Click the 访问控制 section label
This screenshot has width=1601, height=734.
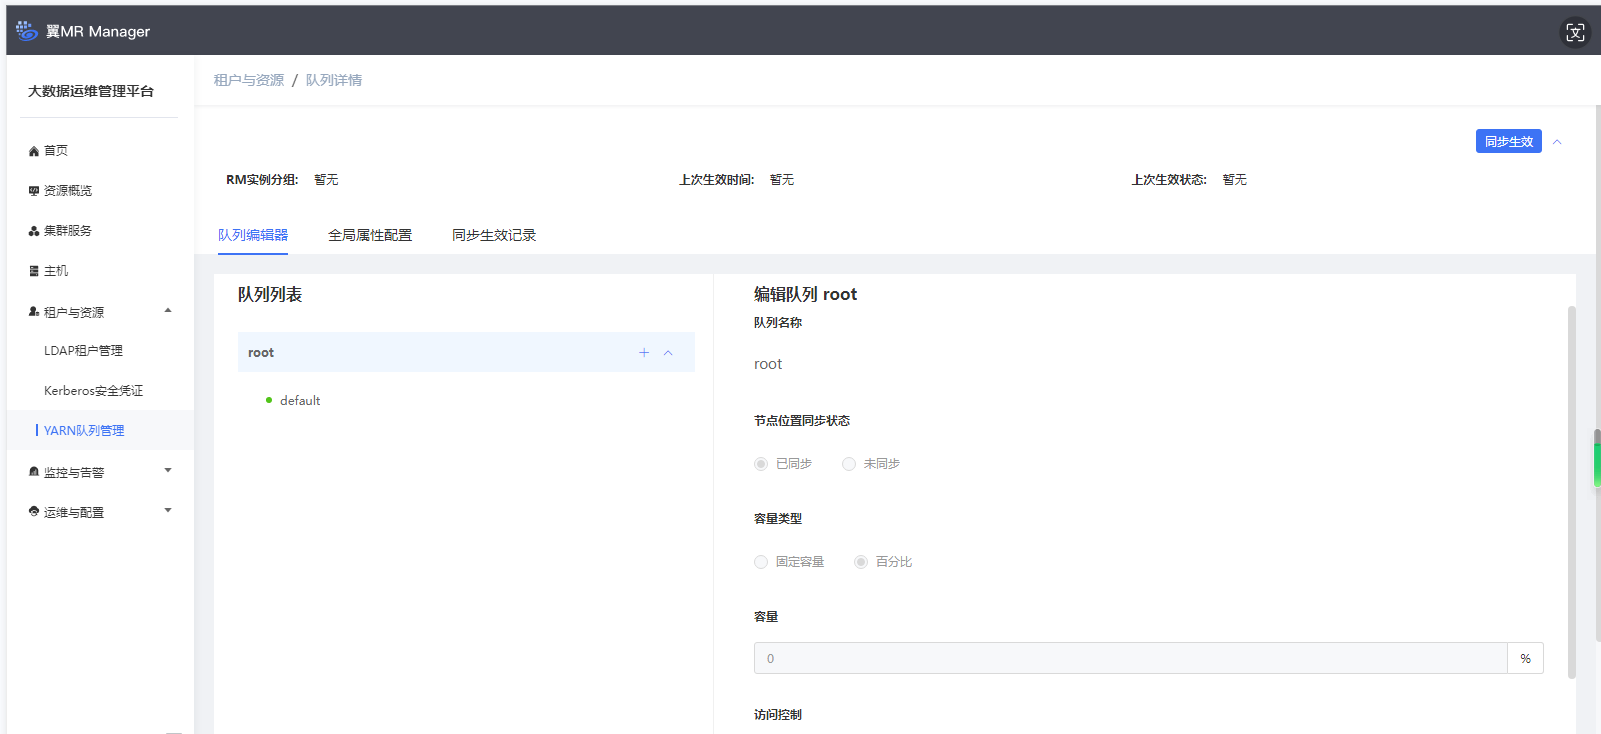(x=778, y=715)
